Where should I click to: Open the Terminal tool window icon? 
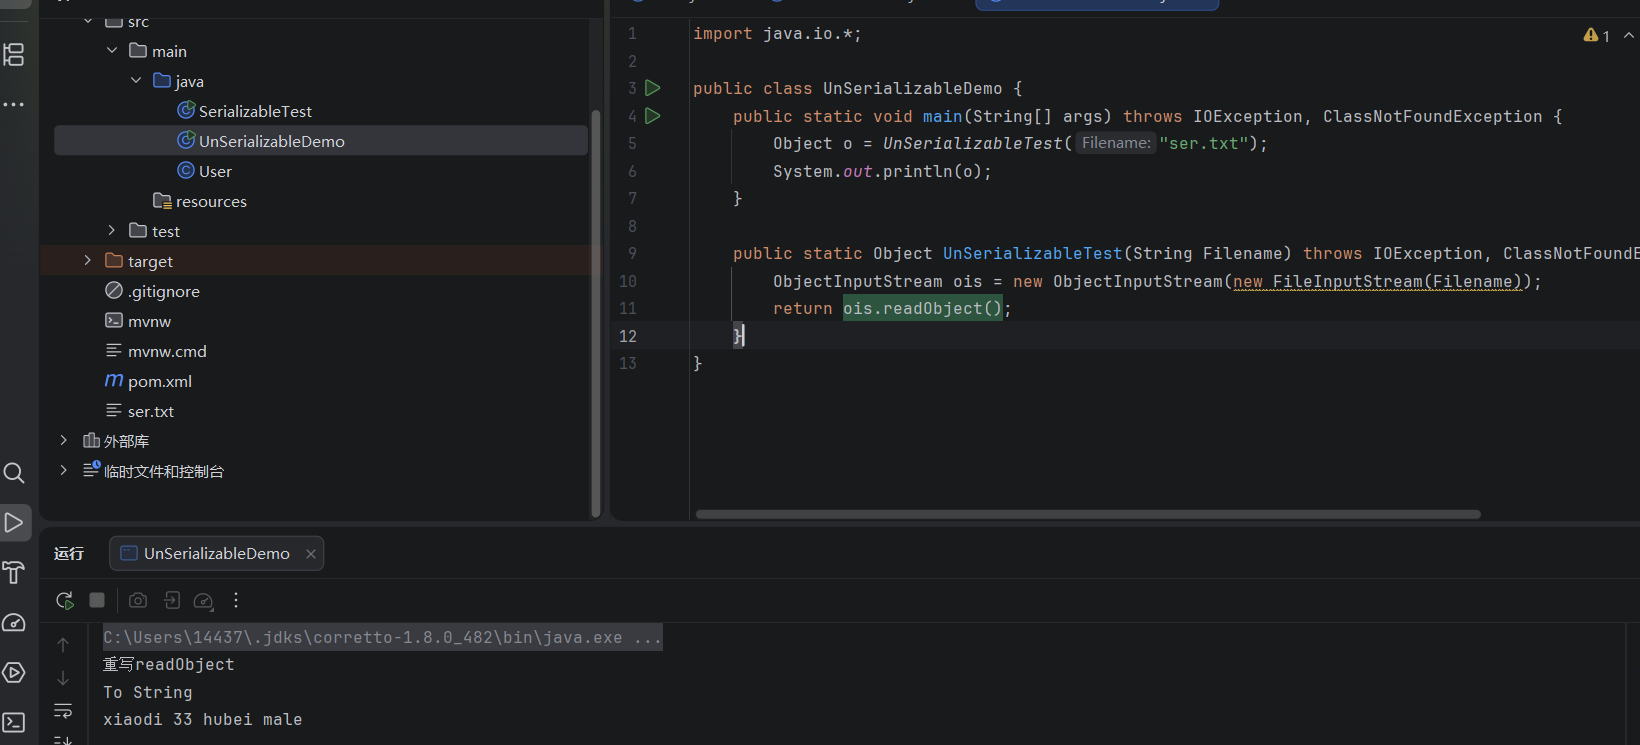14,722
